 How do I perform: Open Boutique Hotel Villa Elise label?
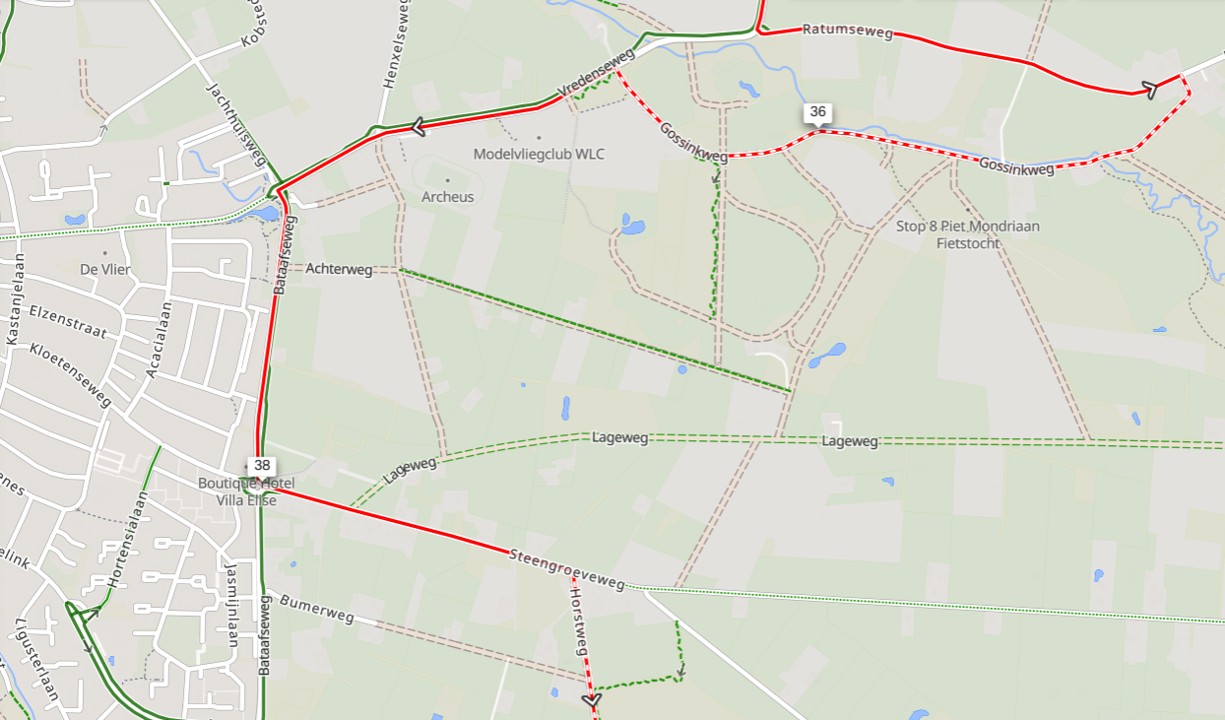246,491
